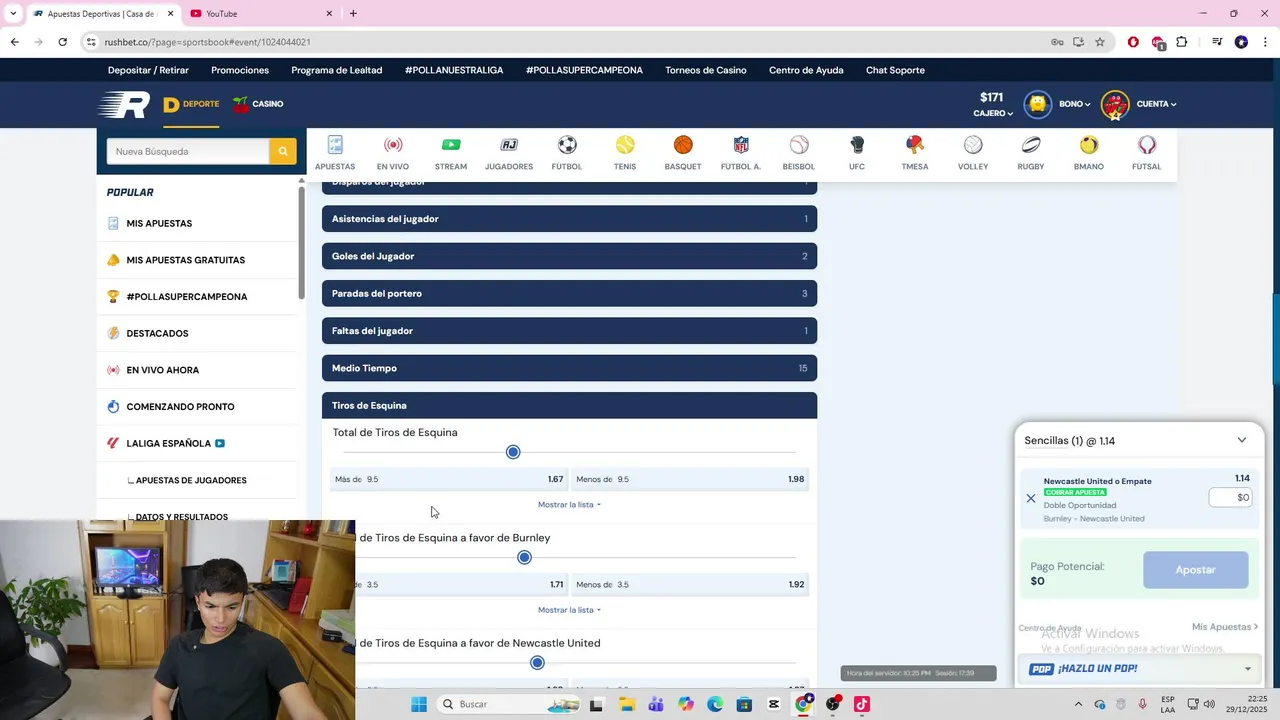
Task: Switch to the Casino tab
Action: click(x=258, y=104)
